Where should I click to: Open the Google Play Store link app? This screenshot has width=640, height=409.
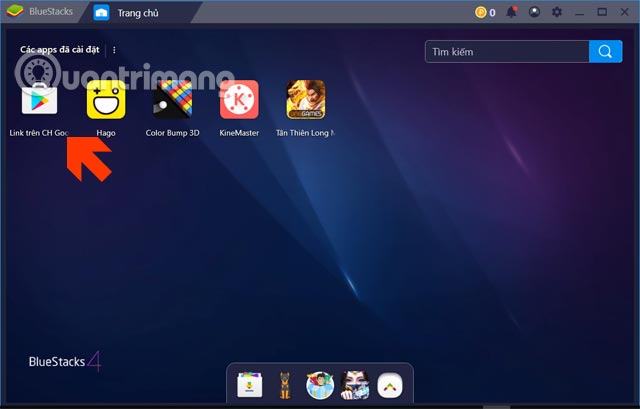39,100
